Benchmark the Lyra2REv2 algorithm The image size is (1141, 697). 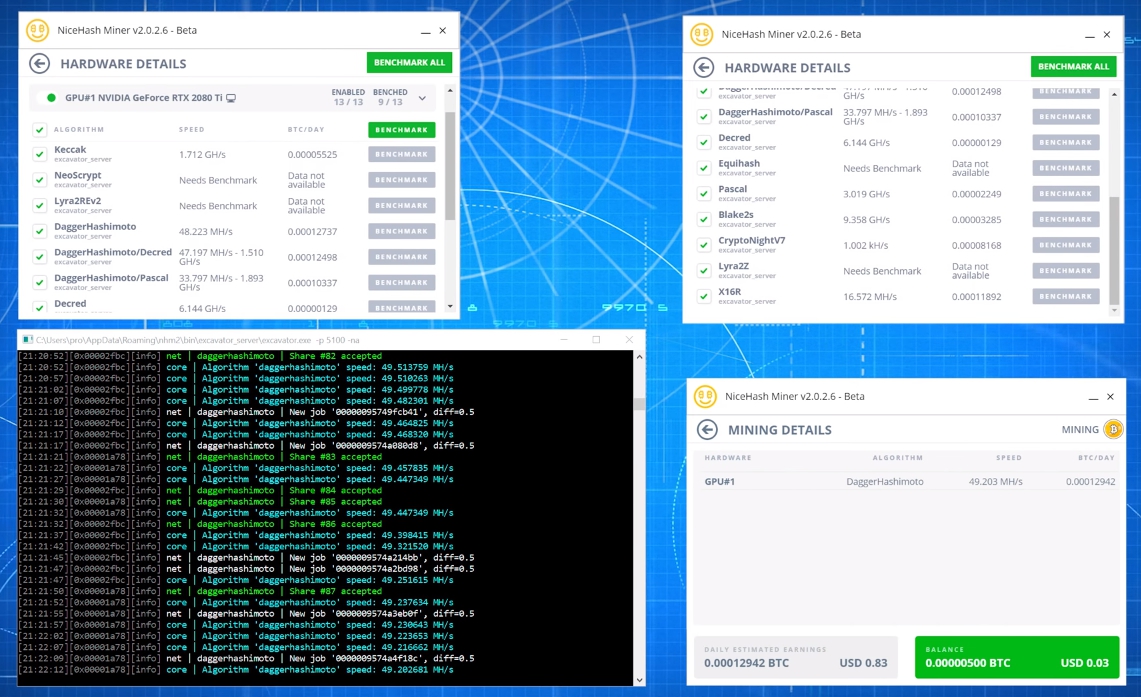(402, 206)
